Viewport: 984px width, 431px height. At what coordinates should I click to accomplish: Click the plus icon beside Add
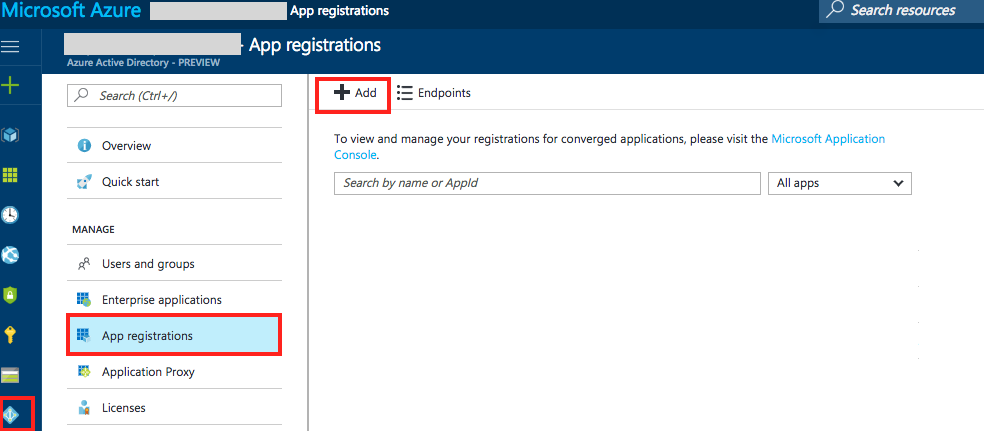pyautogui.click(x=341, y=93)
